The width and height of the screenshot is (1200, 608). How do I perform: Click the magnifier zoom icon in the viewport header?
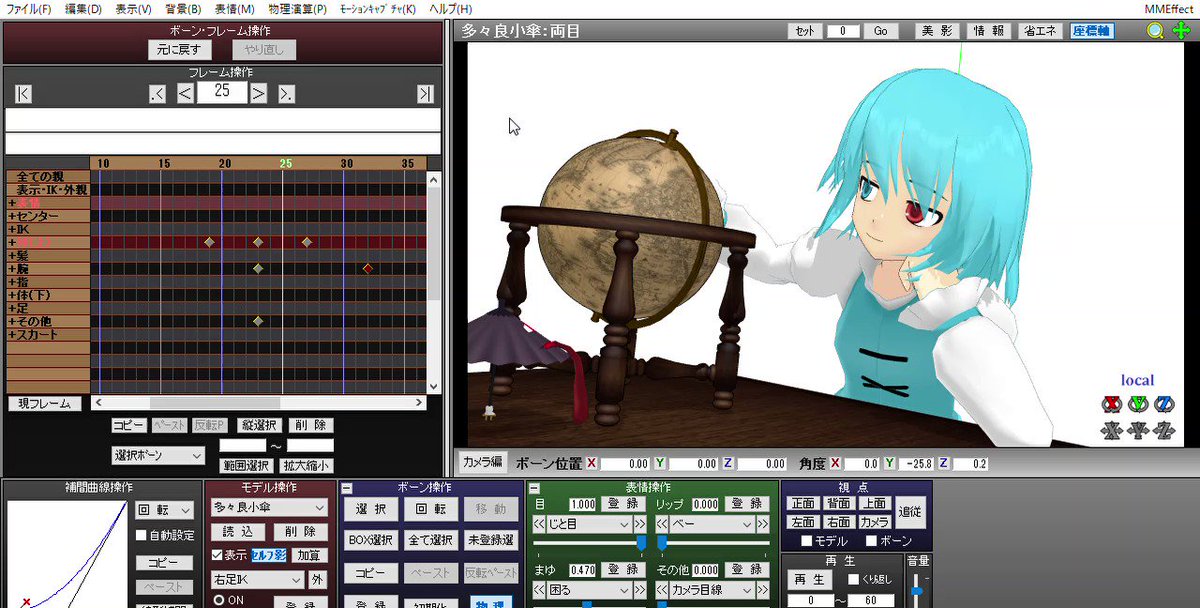(1155, 31)
